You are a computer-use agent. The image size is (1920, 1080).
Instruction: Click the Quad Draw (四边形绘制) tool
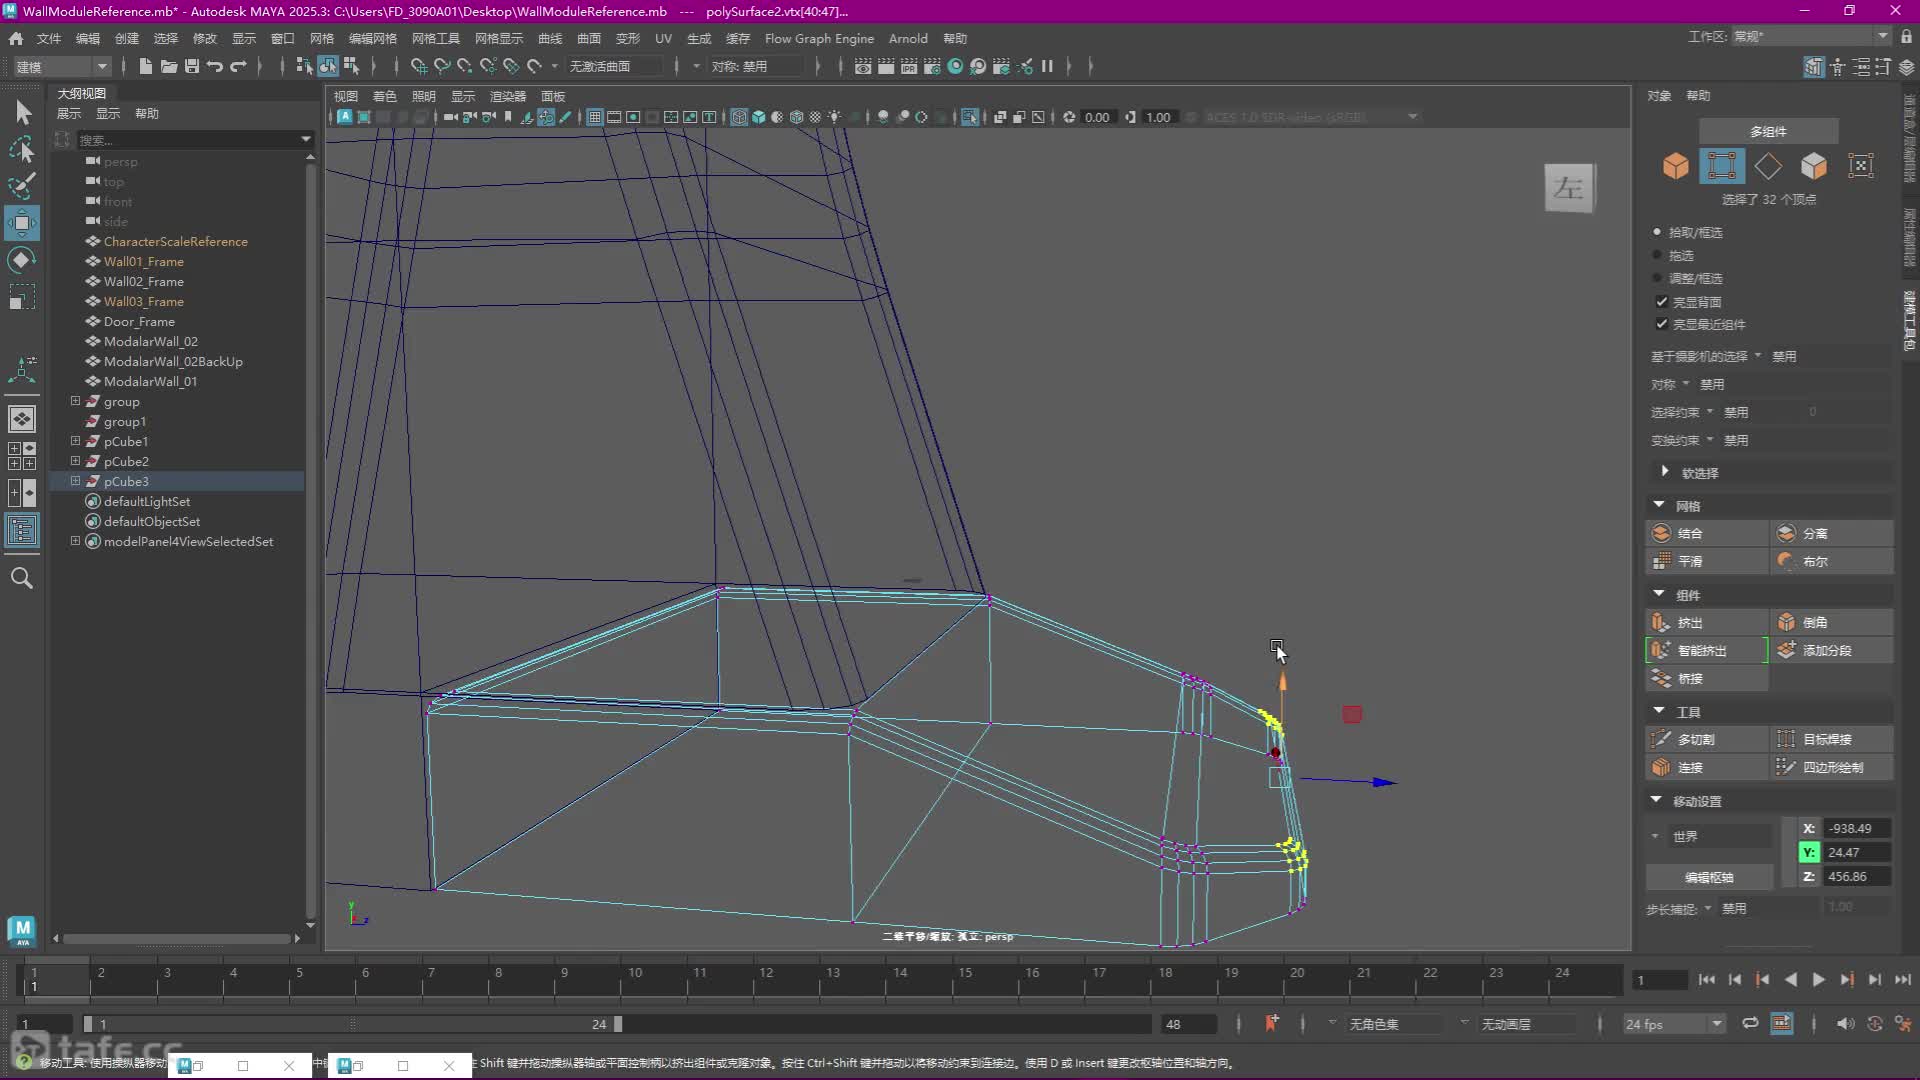pyautogui.click(x=1832, y=767)
